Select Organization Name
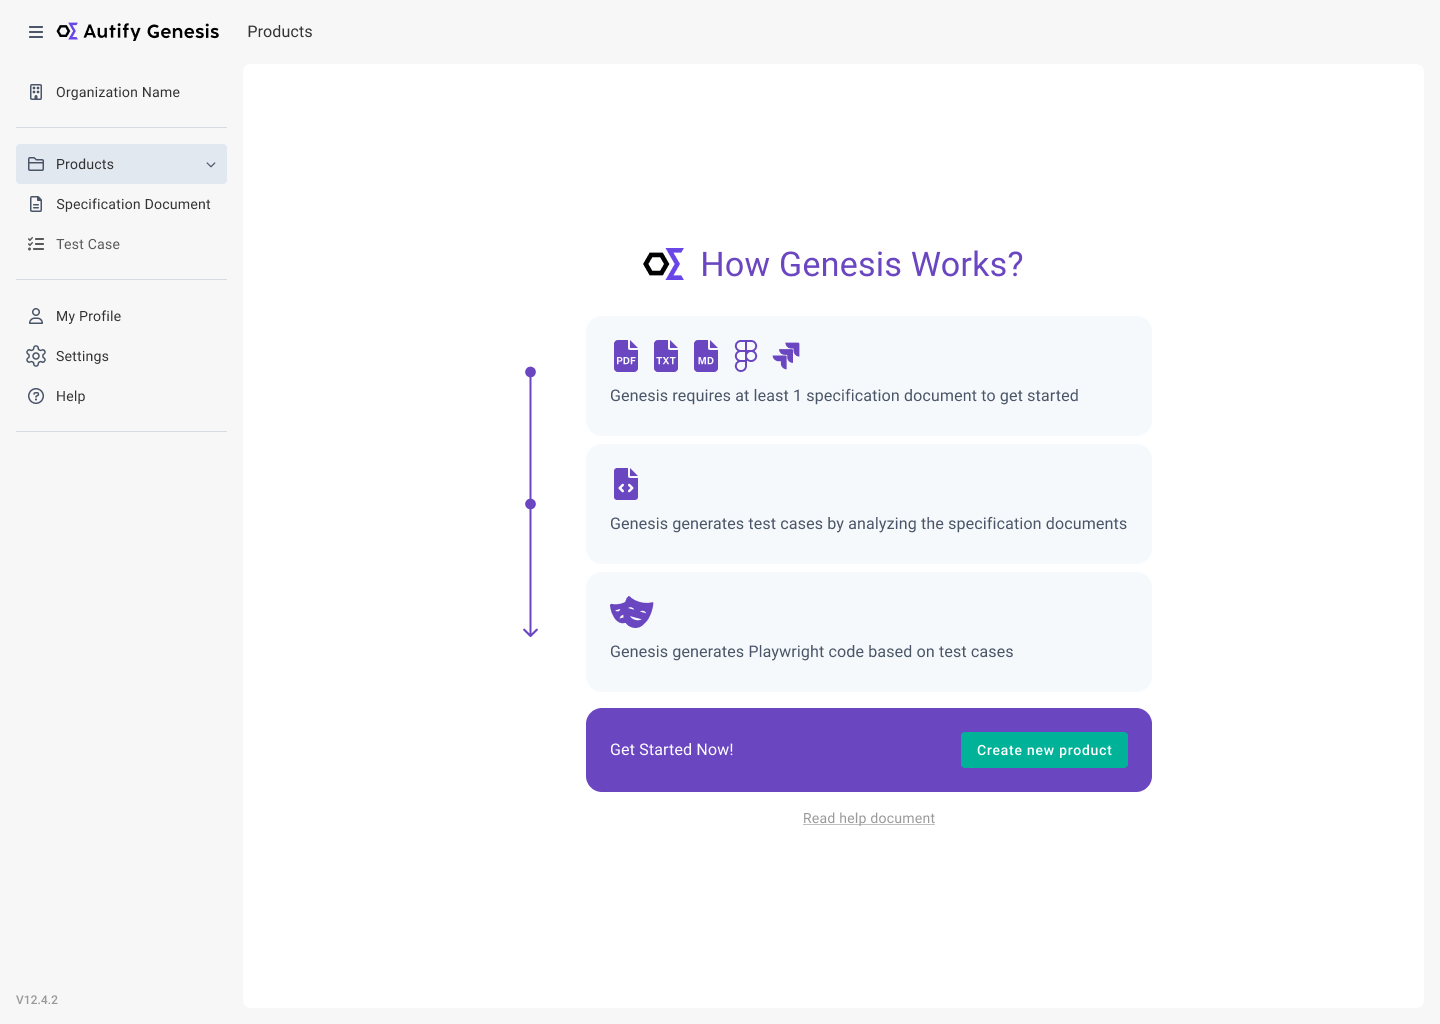Screen dimensions: 1440x1024 (121, 92)
